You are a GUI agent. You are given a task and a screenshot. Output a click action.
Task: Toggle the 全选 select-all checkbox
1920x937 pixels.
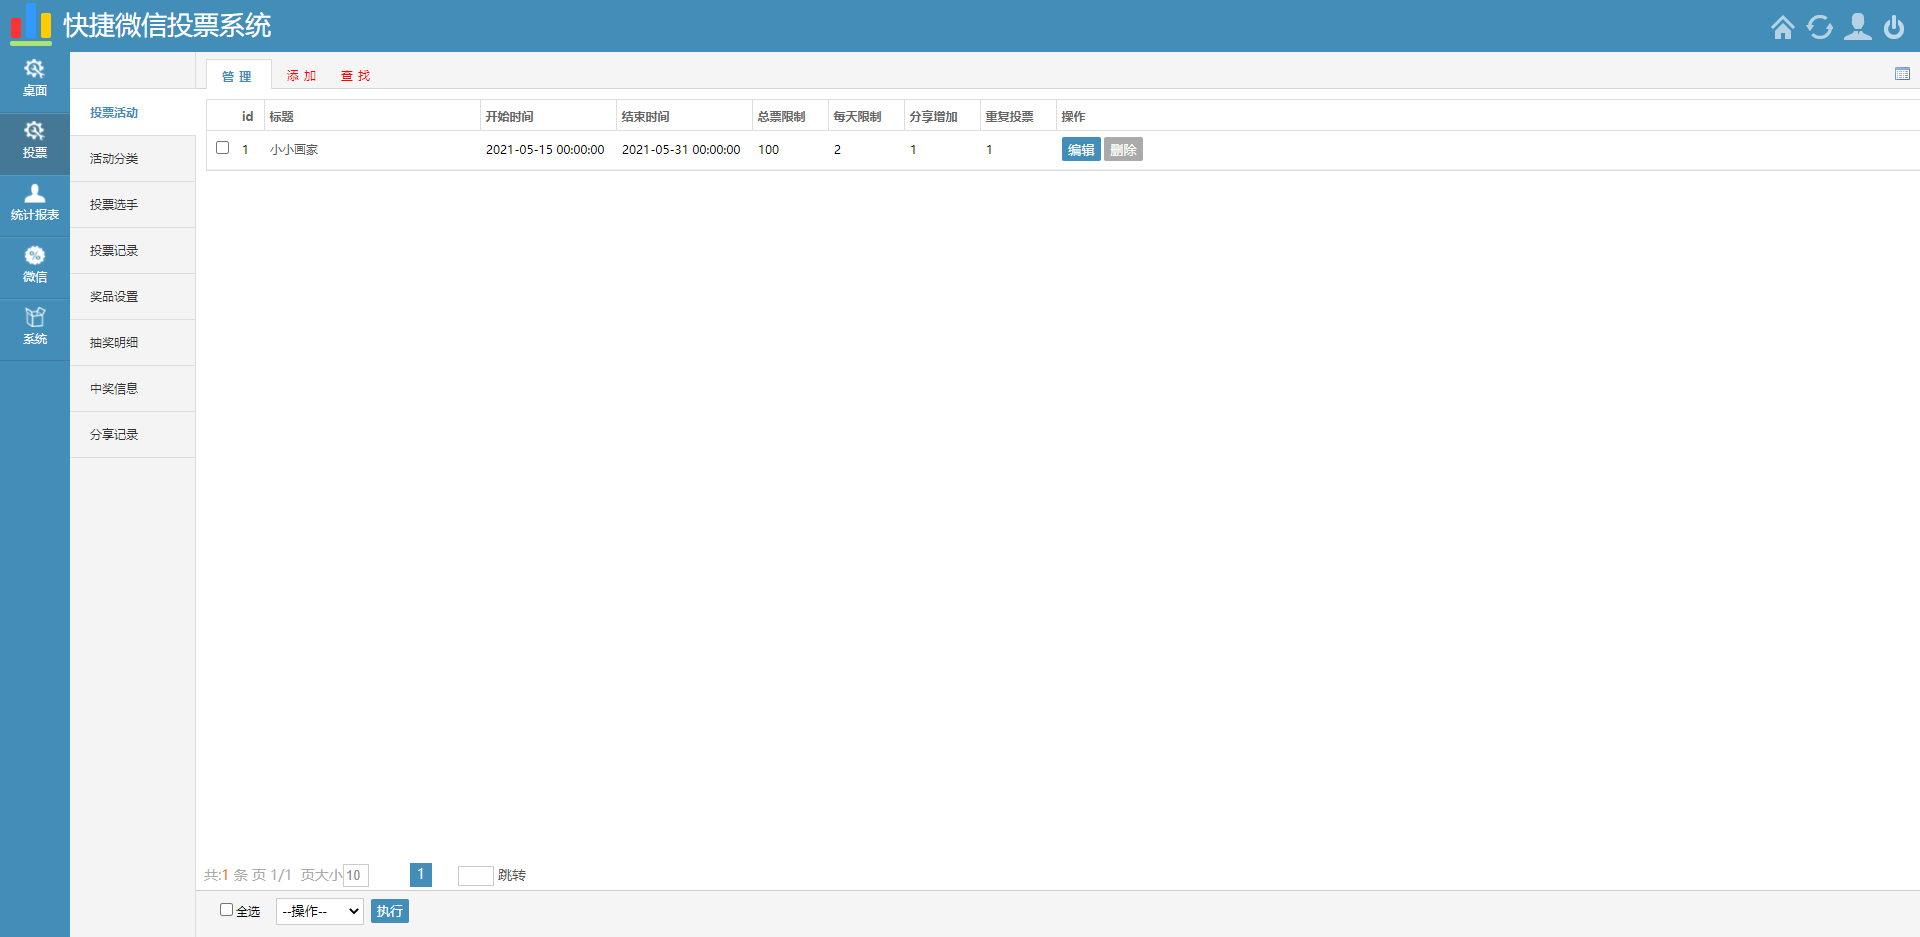click(x=226, y=910)
